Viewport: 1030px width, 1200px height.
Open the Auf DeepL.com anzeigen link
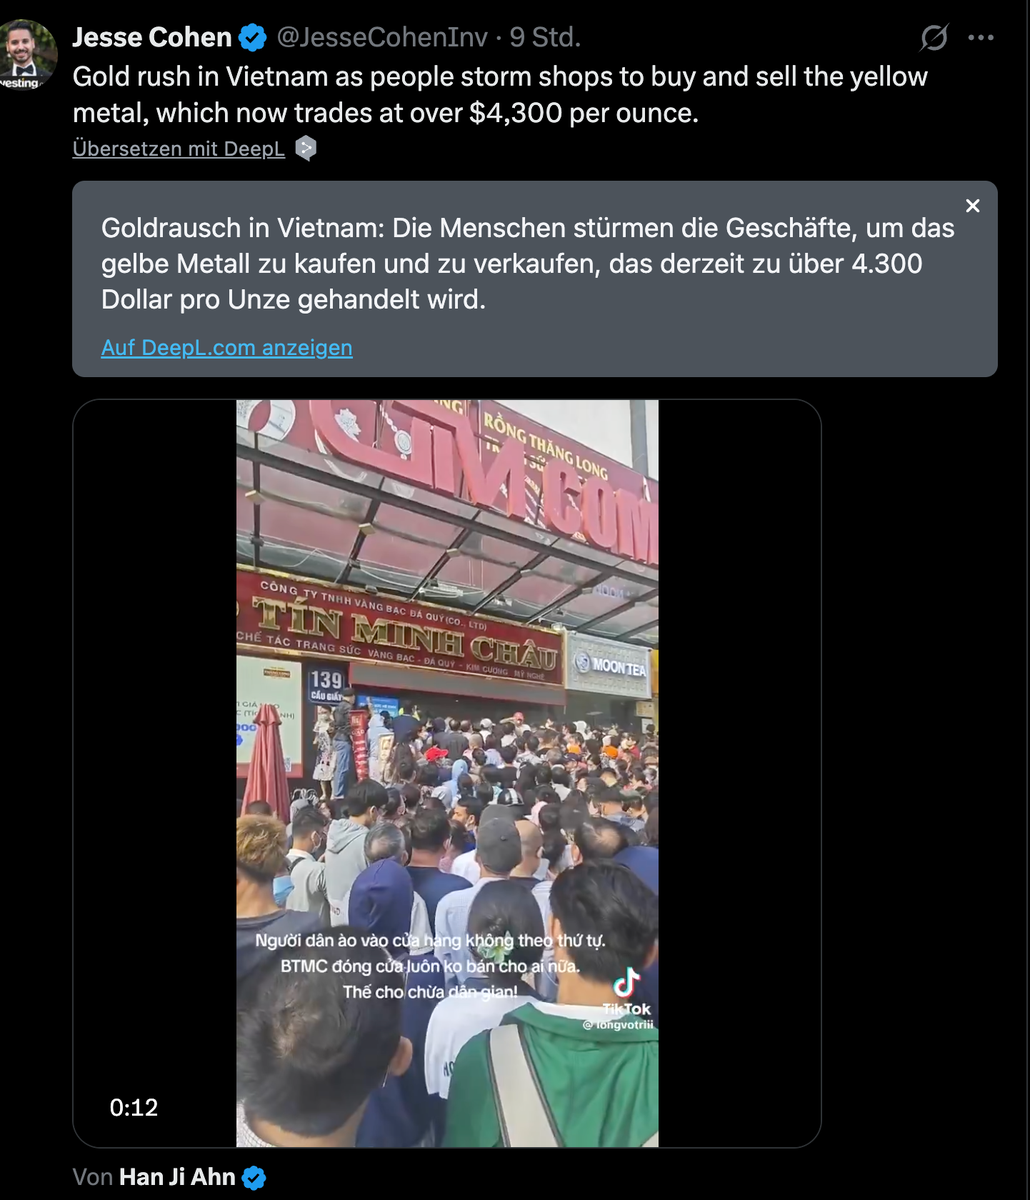click(227, 347)
